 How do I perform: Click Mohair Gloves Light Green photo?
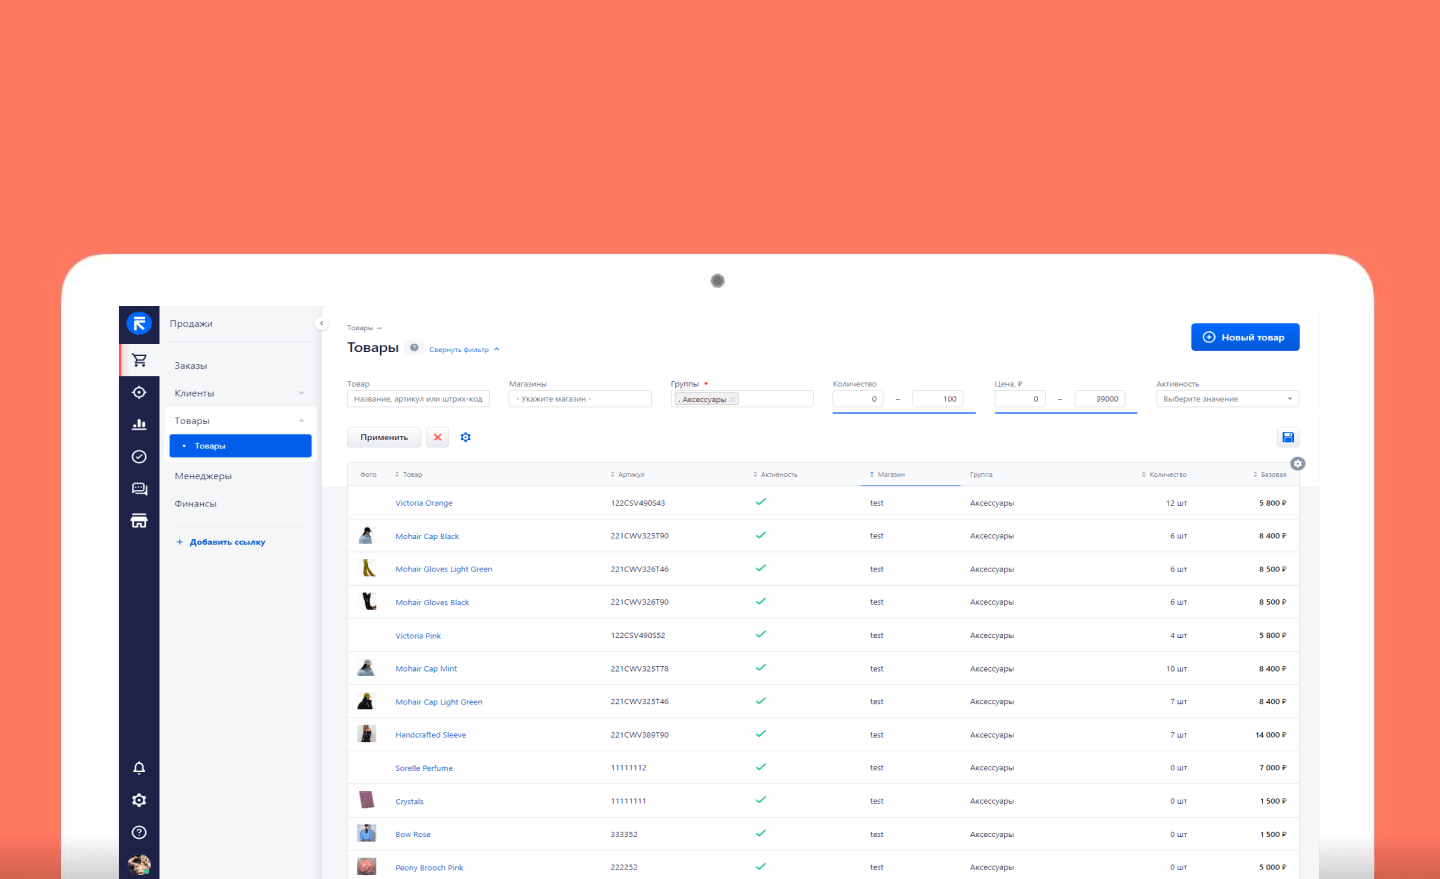tap(367, 568)
